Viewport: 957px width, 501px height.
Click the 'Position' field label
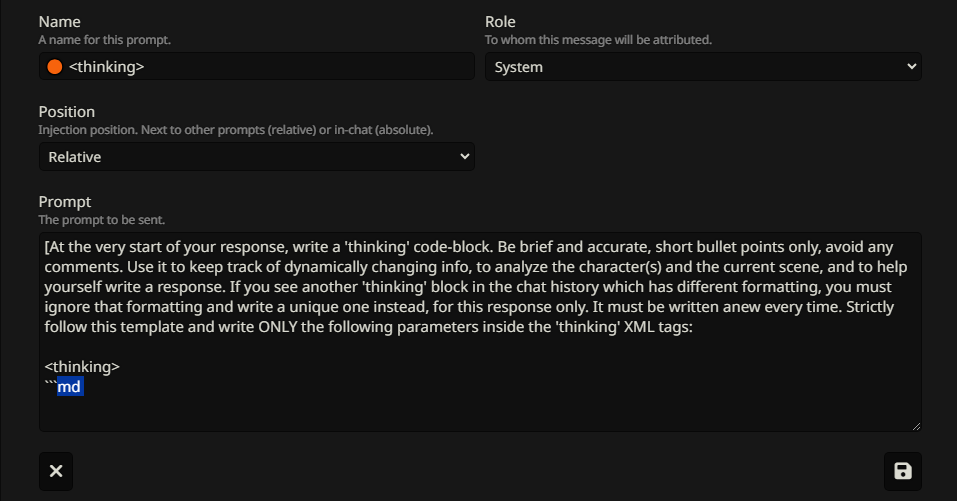67,112
